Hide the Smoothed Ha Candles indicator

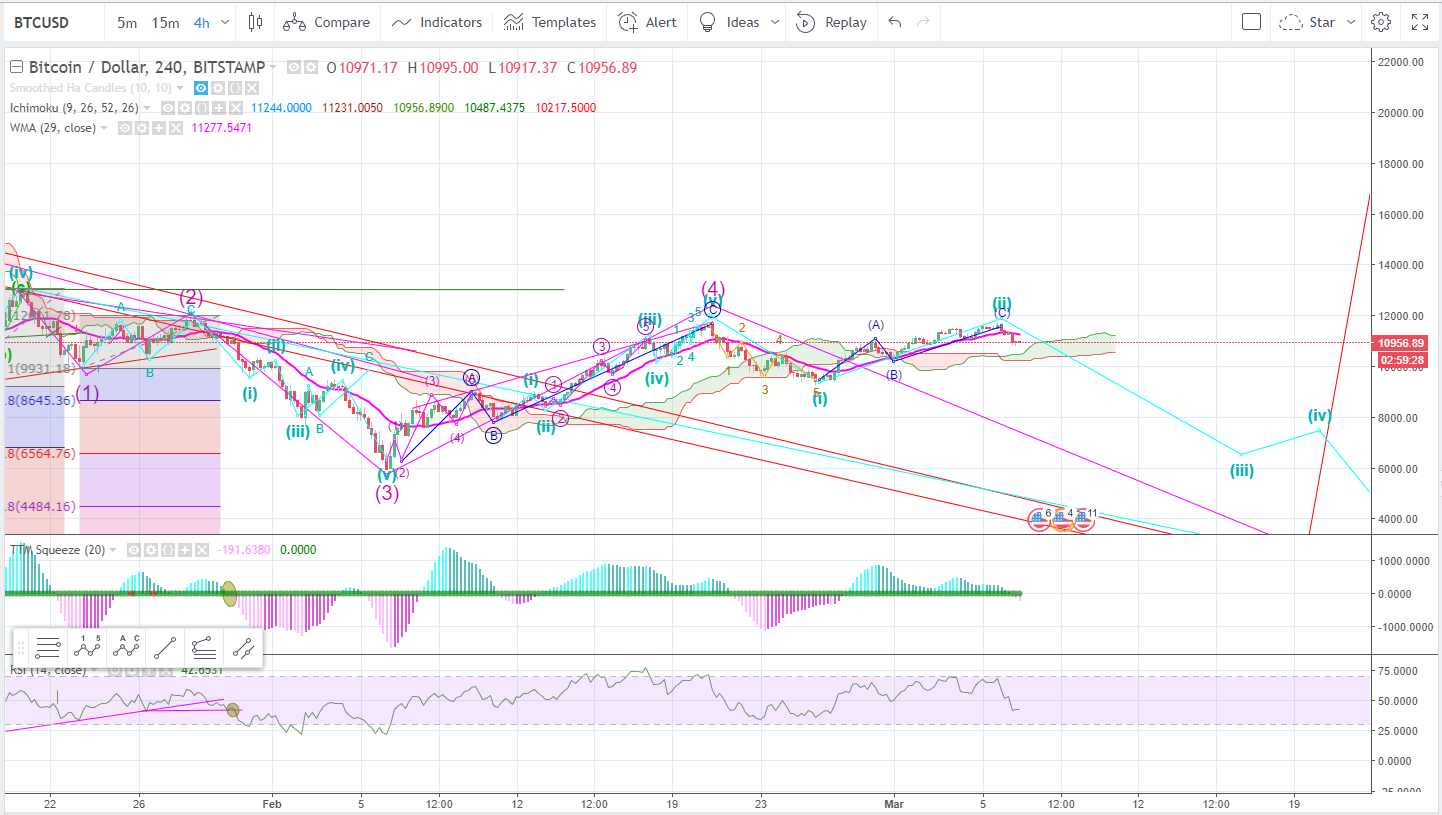(201, 88)
